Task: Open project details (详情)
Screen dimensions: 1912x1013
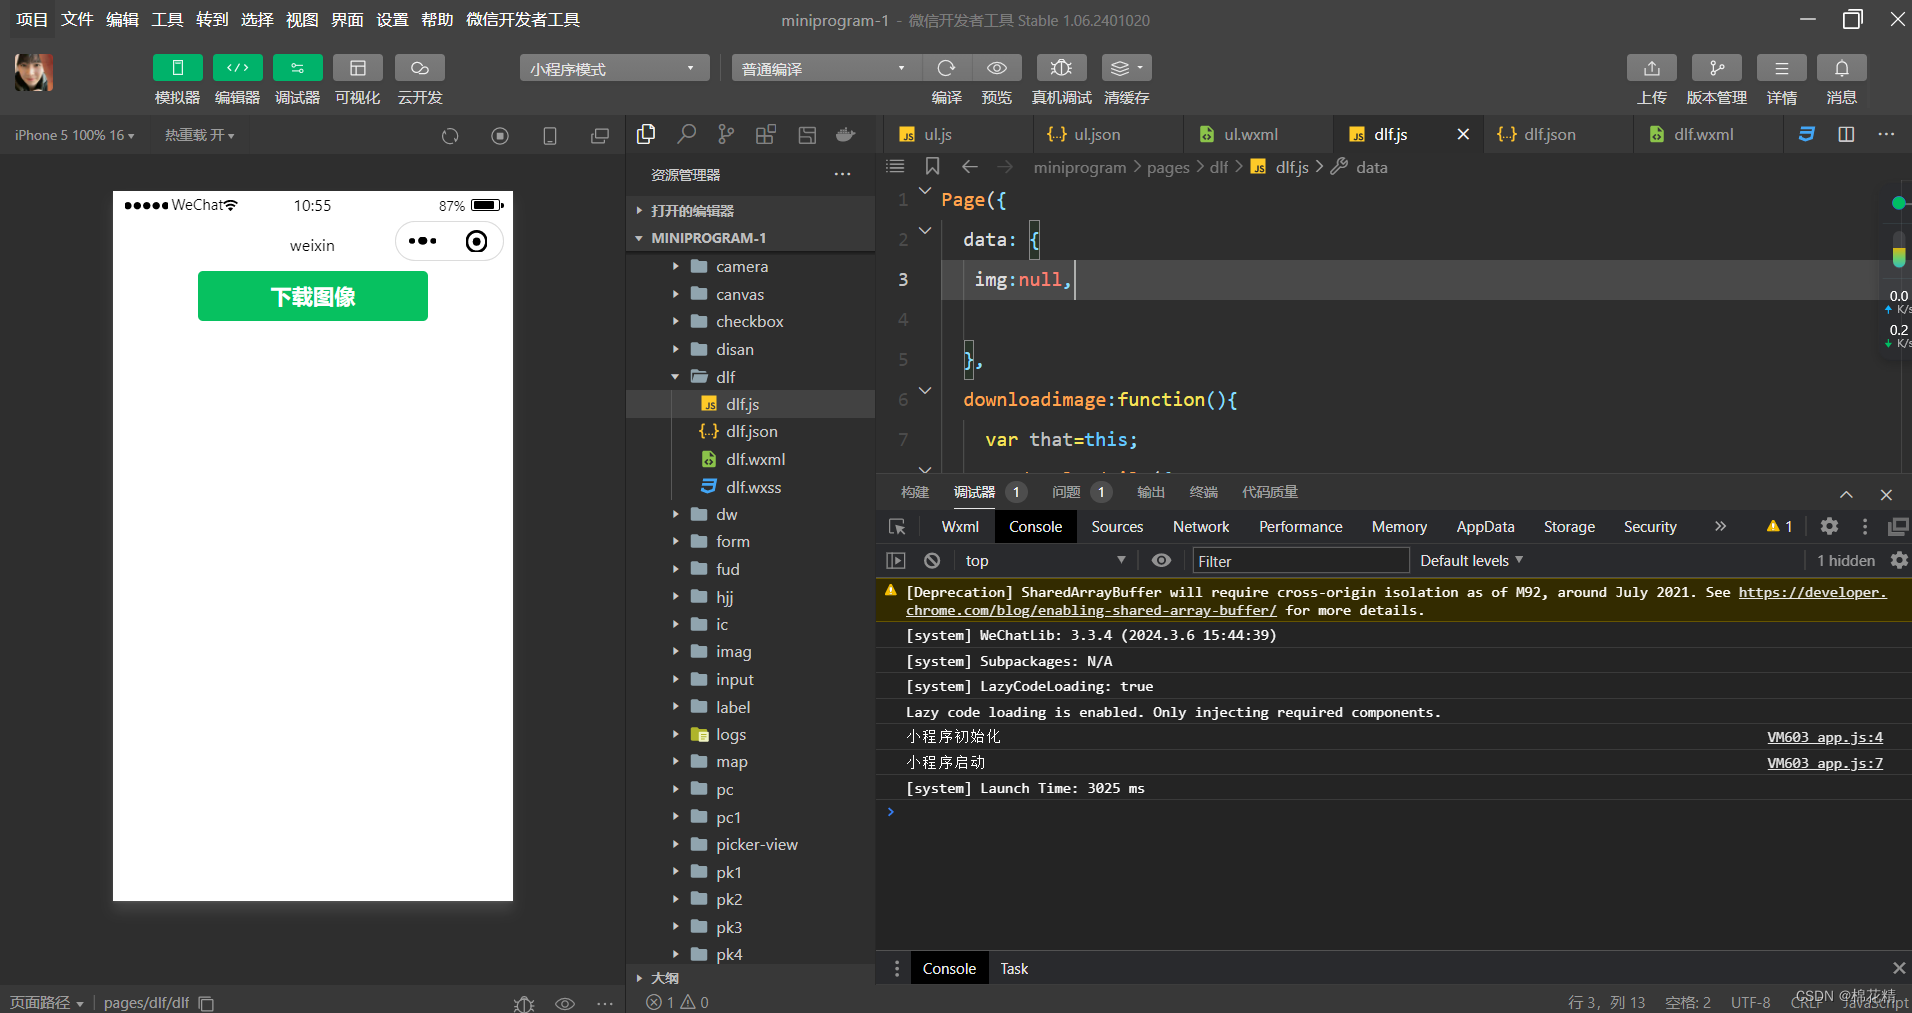Action: [x=1781, y=68]
